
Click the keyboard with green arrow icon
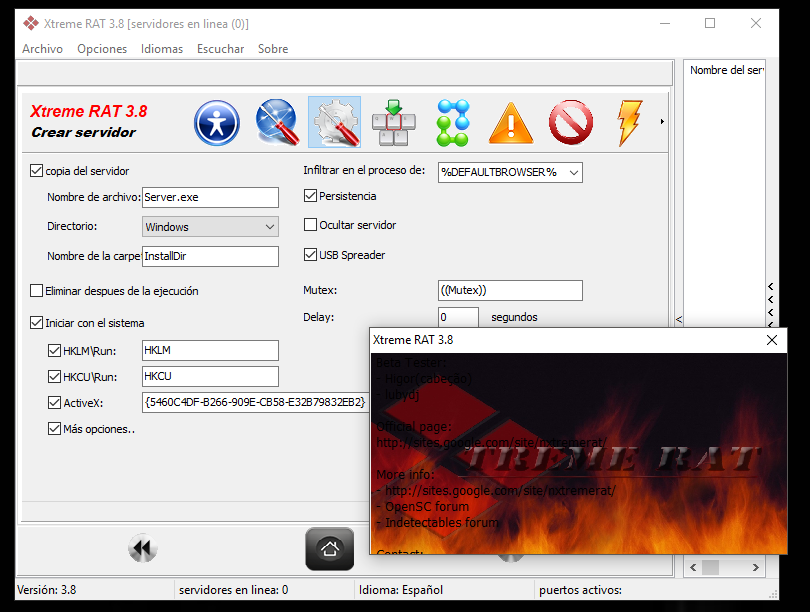tap(394, 122)
